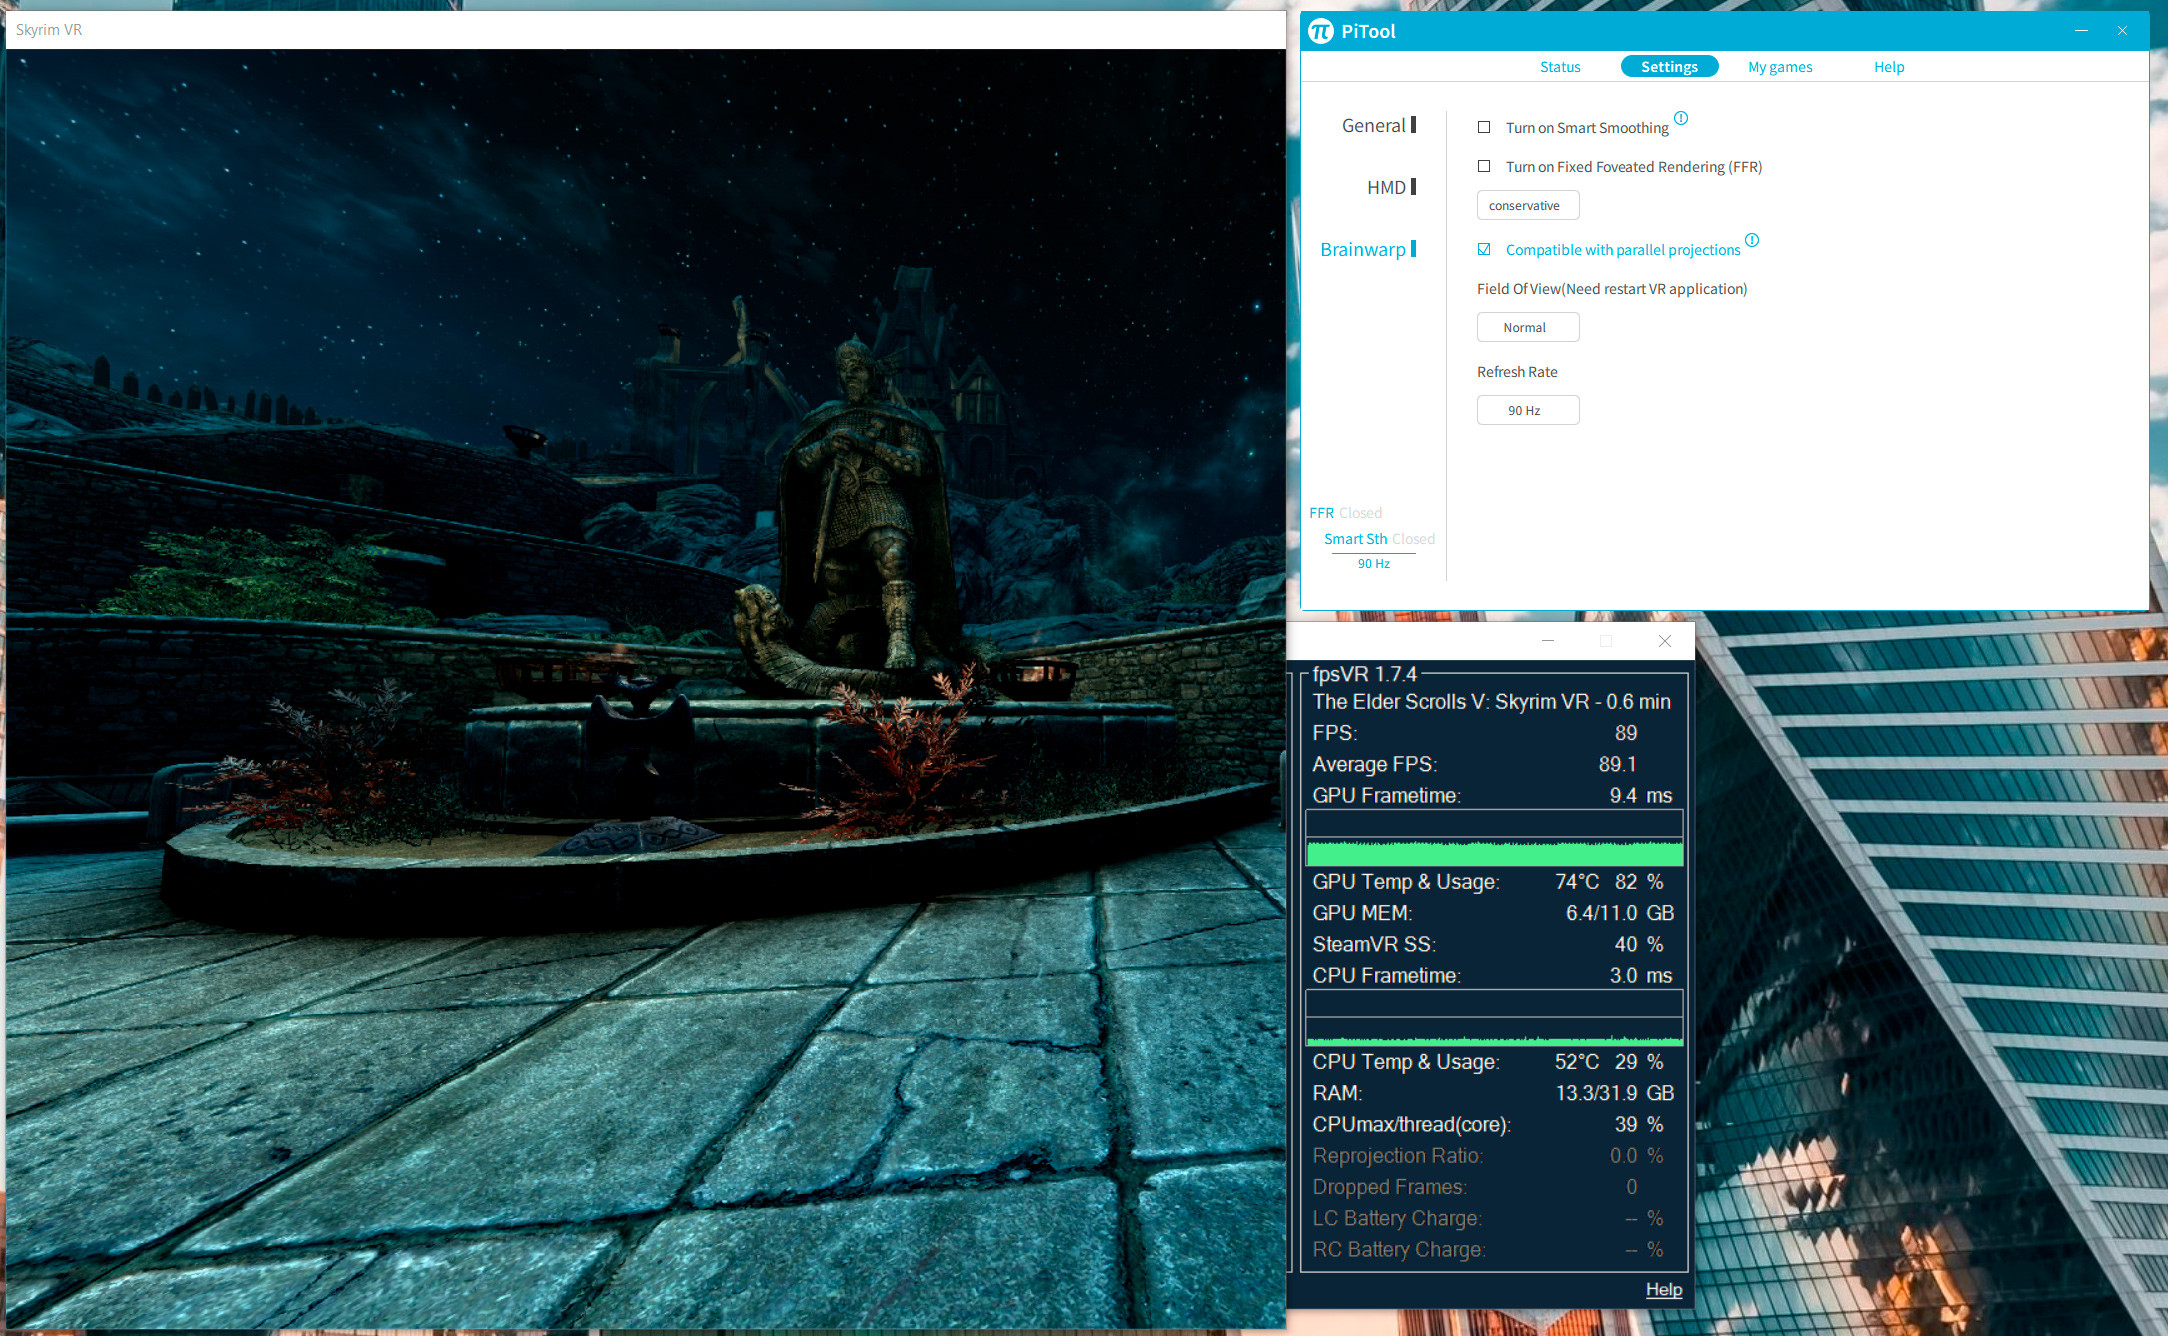This screenshot has height=1336, width=2168.
Task: Minimize the PiTool window
Action: tap(2081, 31)
